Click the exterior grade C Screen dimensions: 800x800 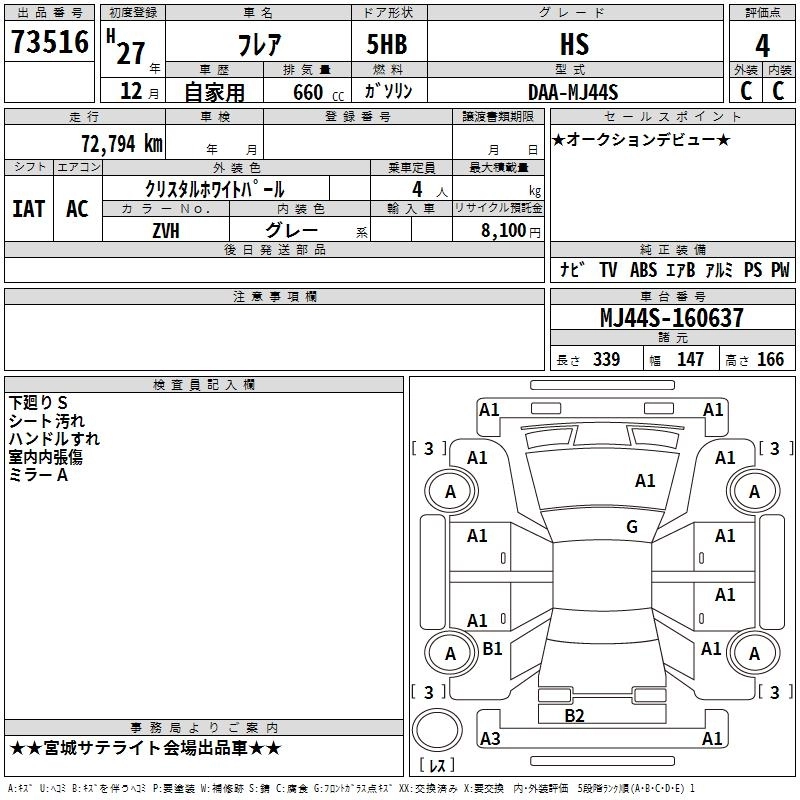tap(746, 91)
